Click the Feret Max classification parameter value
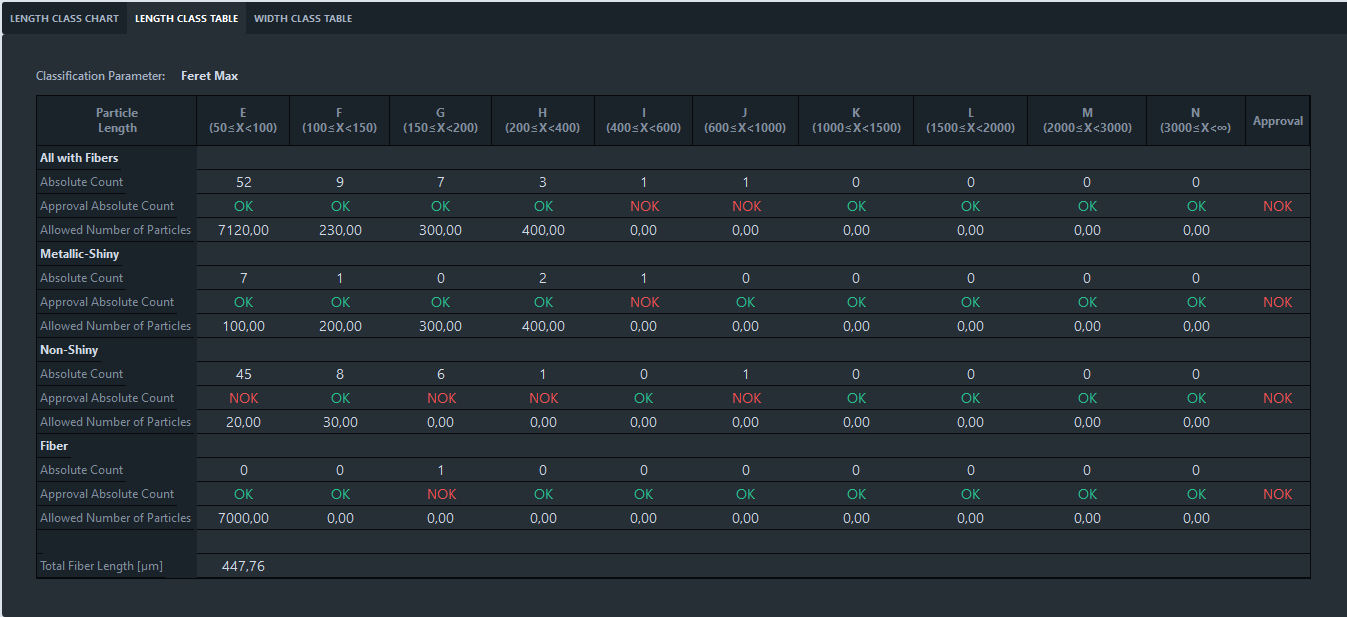Screen dimensions: 1347x617 (x=209, y=76)
